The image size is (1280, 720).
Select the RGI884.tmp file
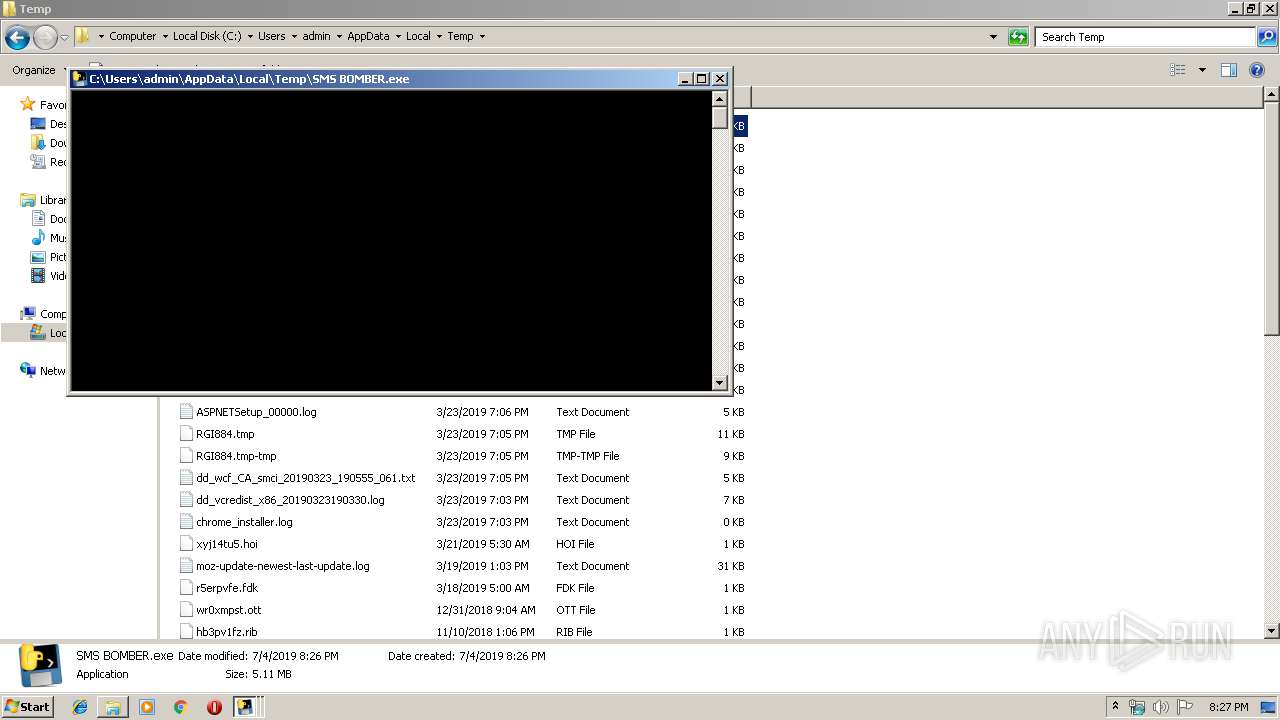coord(225,434)
